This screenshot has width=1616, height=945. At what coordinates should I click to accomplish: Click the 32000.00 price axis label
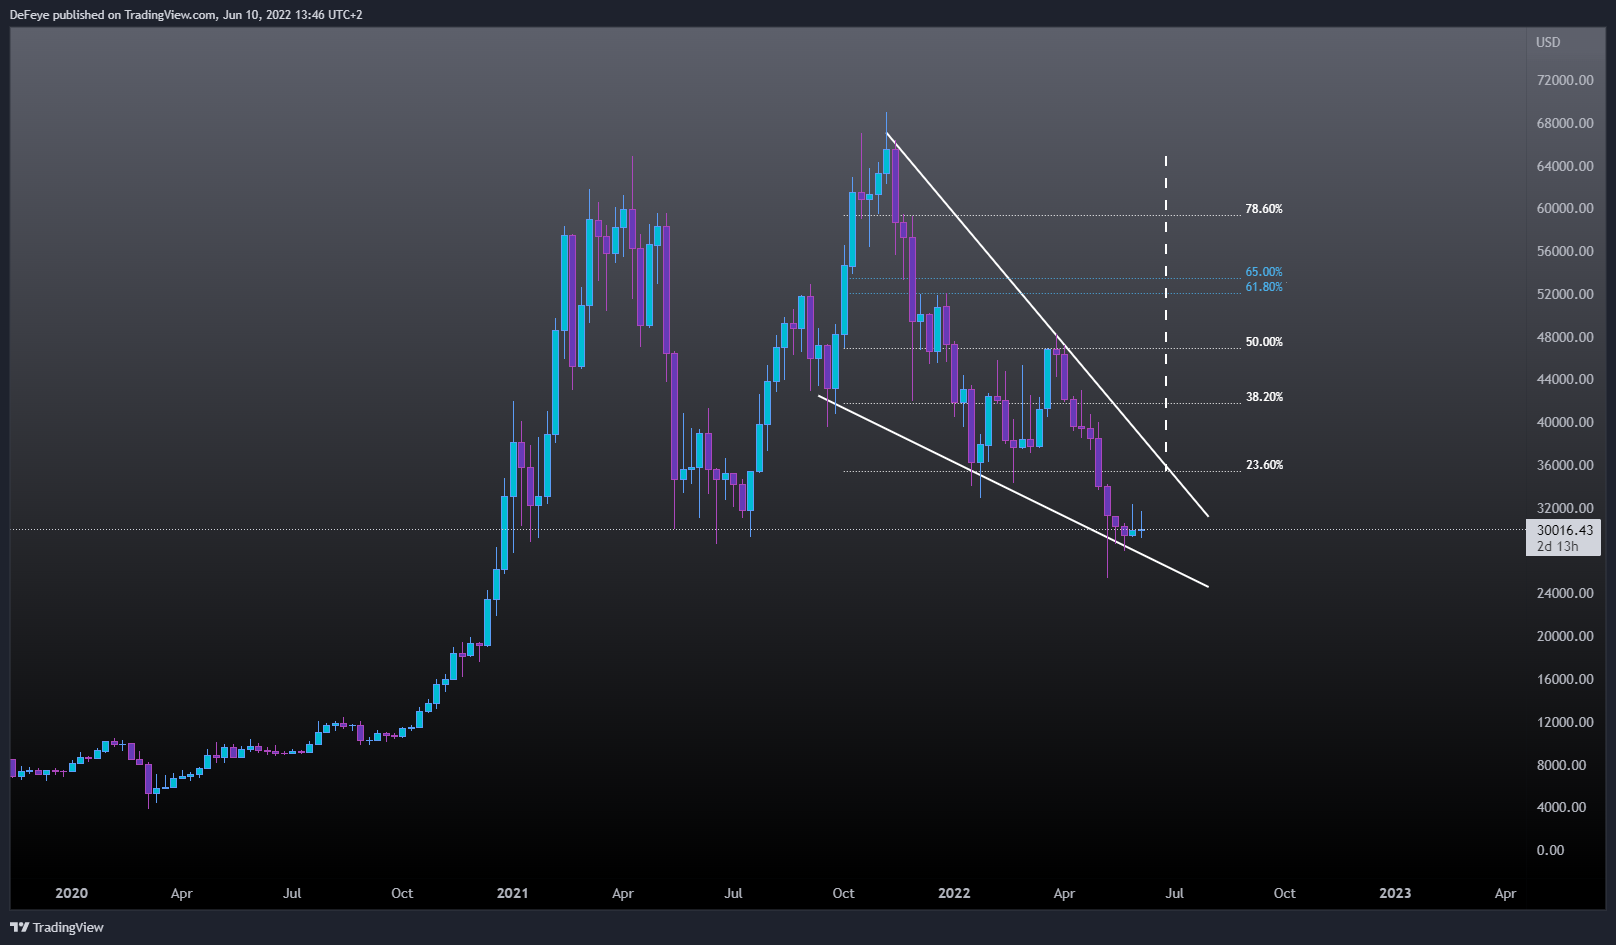coord(1565,508)
